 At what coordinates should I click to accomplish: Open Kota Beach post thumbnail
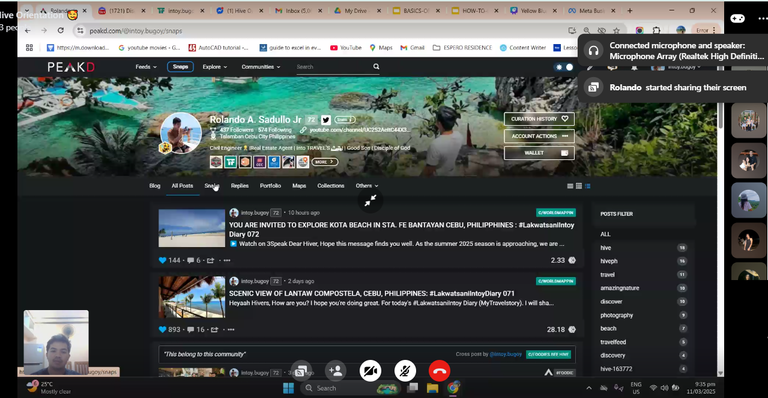(x=192, y=228)
